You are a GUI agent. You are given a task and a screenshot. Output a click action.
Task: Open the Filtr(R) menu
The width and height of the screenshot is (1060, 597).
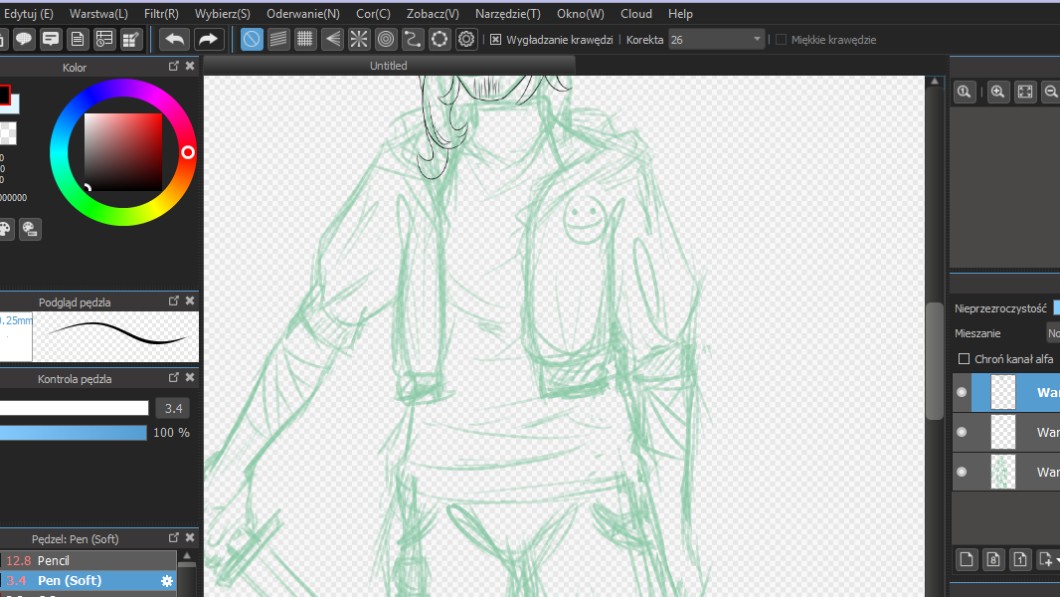[161, 14]
